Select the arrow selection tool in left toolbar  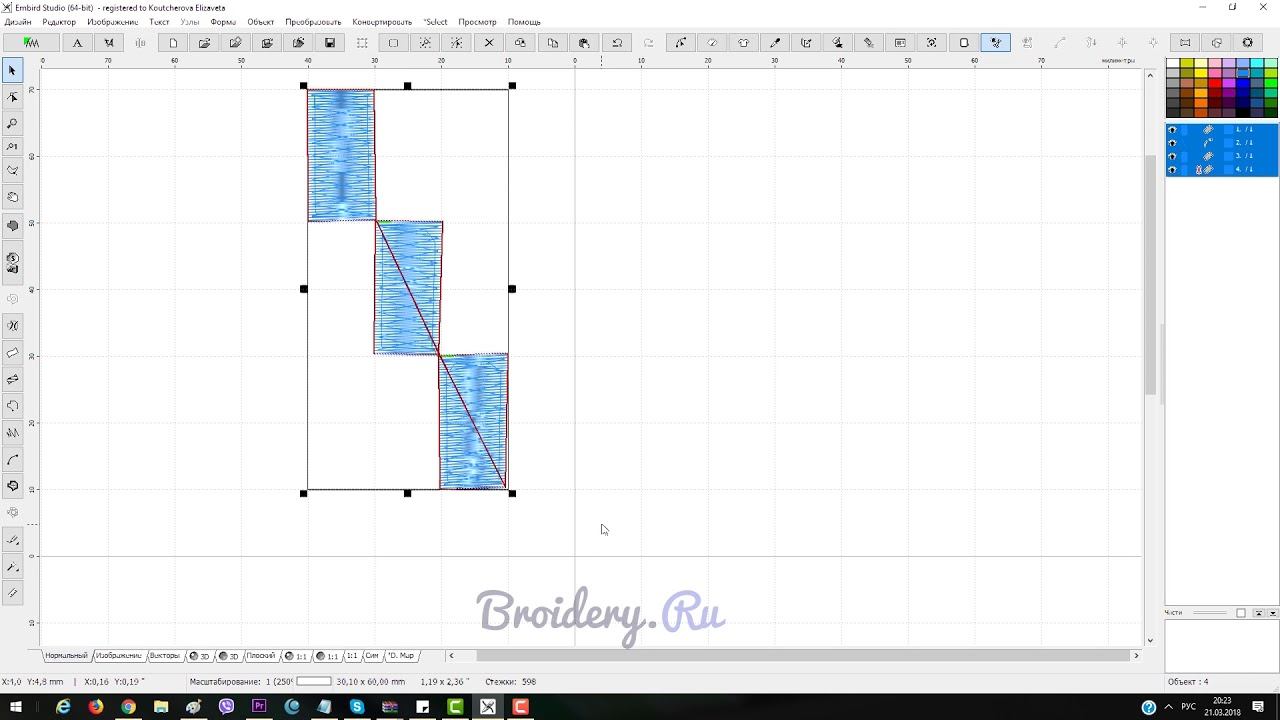click(12, 70)
